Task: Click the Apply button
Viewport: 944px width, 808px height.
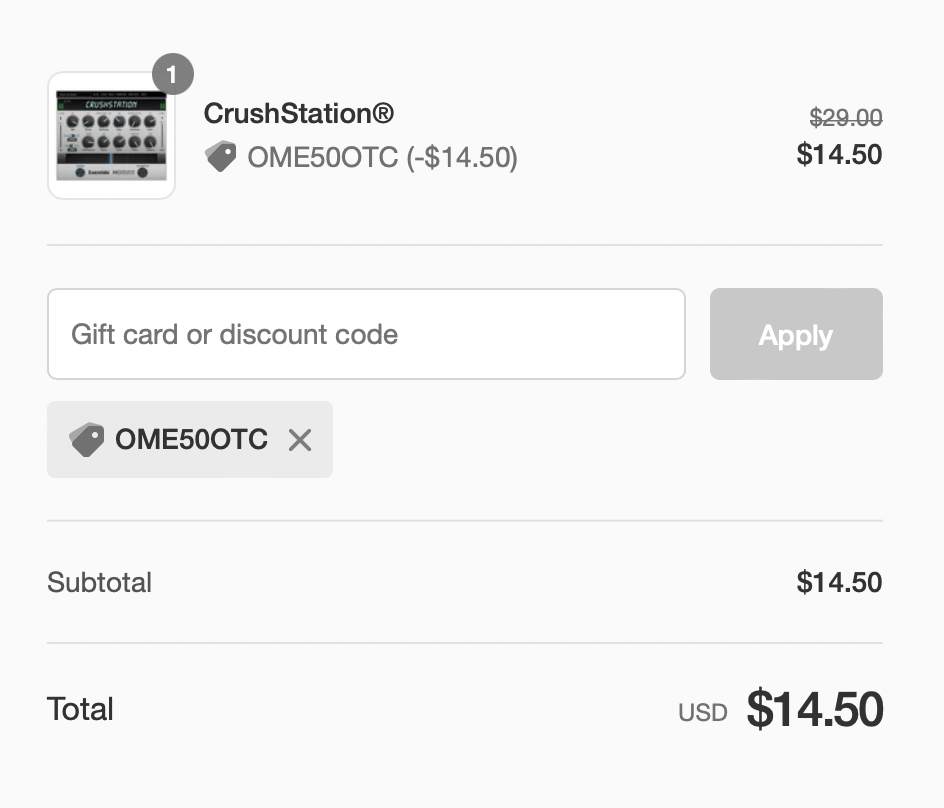Action: click(796, 334)
